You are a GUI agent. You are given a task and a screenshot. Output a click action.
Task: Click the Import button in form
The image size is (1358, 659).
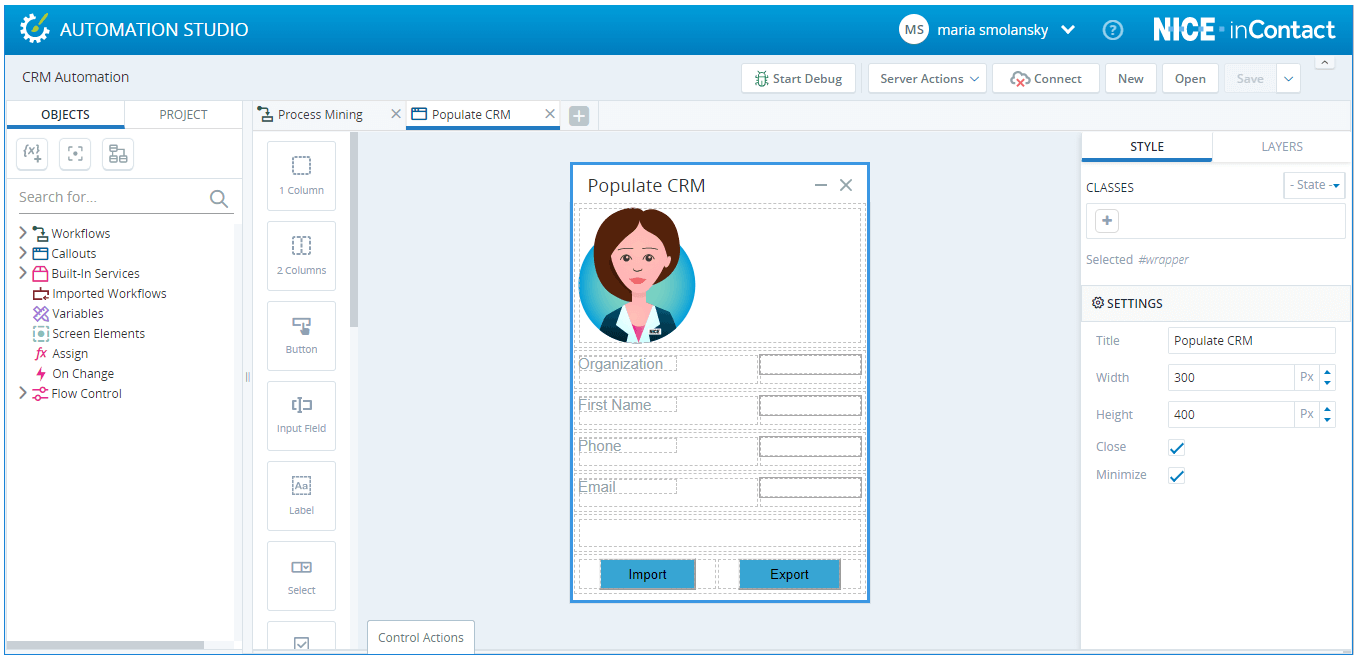[647, 574]
